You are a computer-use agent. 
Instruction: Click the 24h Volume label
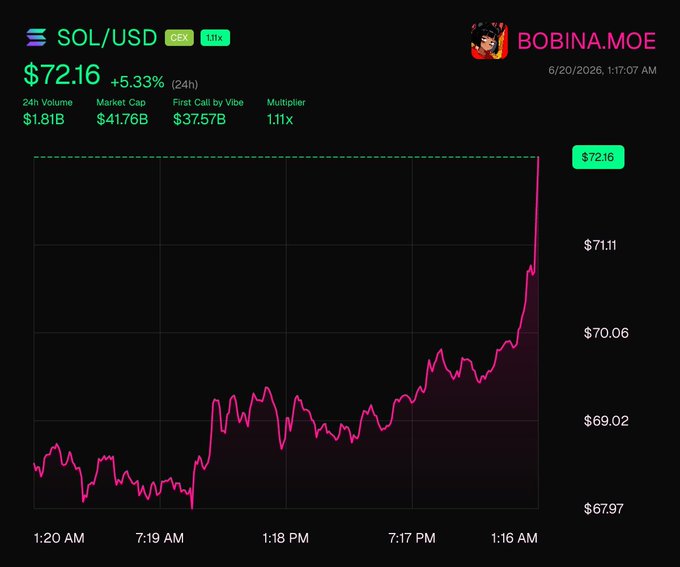[48, 102]
